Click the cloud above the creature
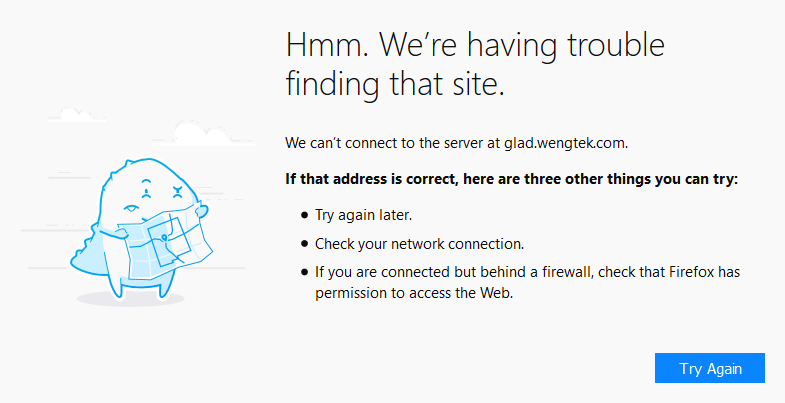 click(193, 131)
